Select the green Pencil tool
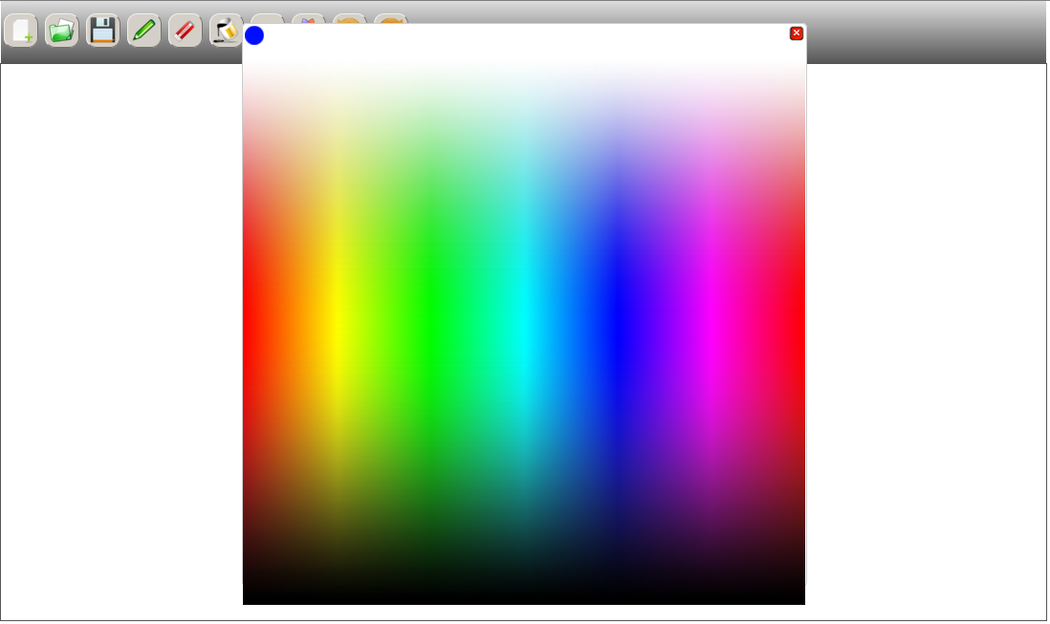This screenshot has width=1050, height=624. [144, 30]
